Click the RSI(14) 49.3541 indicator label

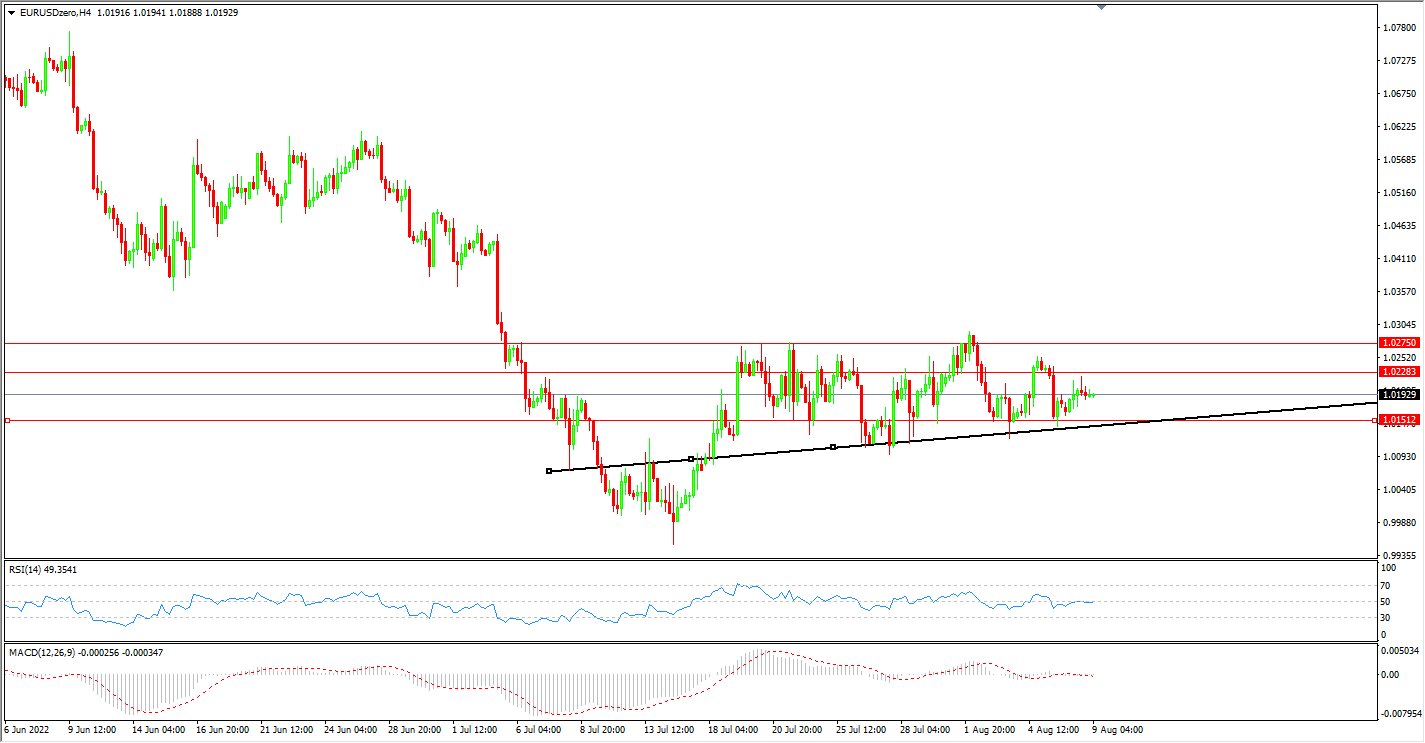pyautogui.click(x=43, y=570)
